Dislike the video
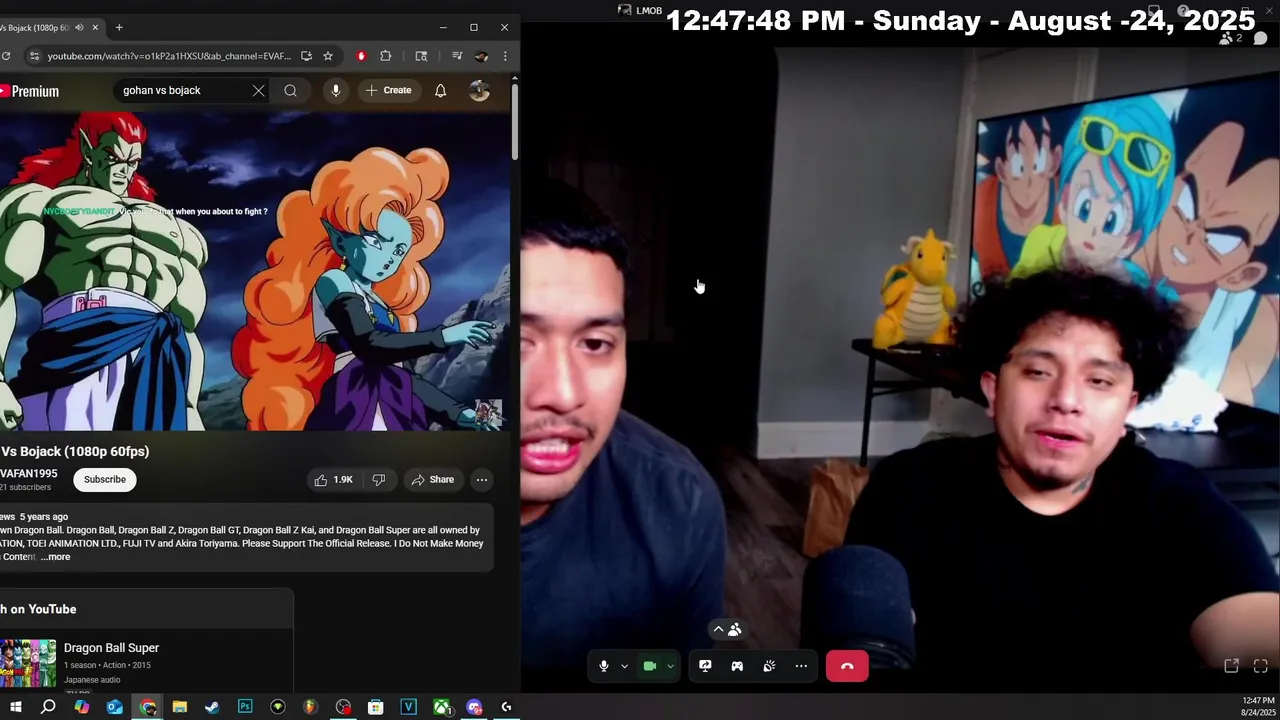The height and width of the screenshot is (720, 1280). pos(379,480)
